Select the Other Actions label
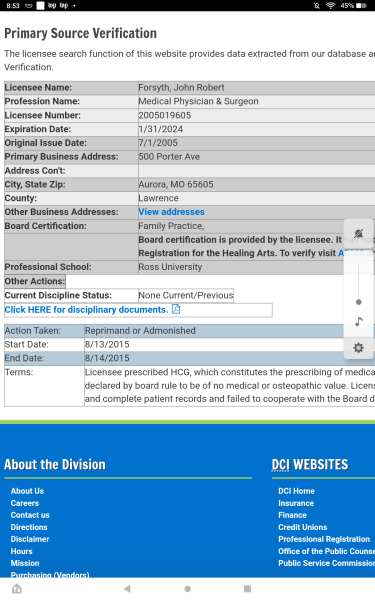The image size is (375, 600). [x=35, y=281]
